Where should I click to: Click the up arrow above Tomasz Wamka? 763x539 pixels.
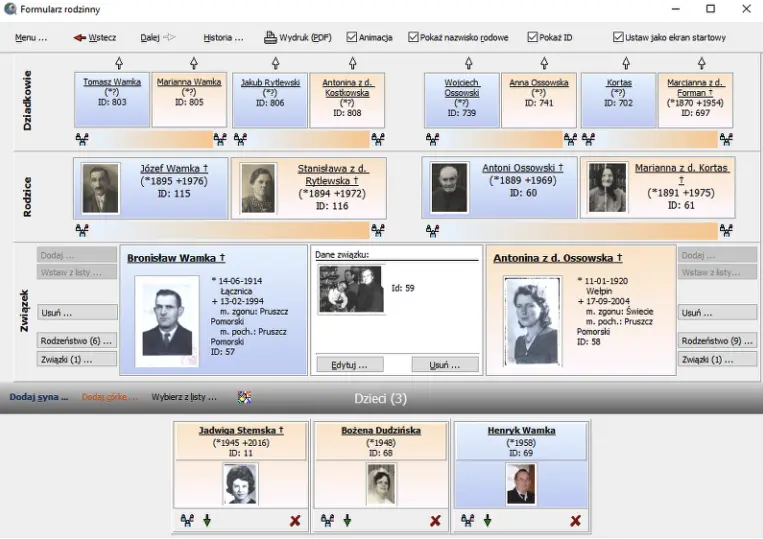click(x=119, y=63)
